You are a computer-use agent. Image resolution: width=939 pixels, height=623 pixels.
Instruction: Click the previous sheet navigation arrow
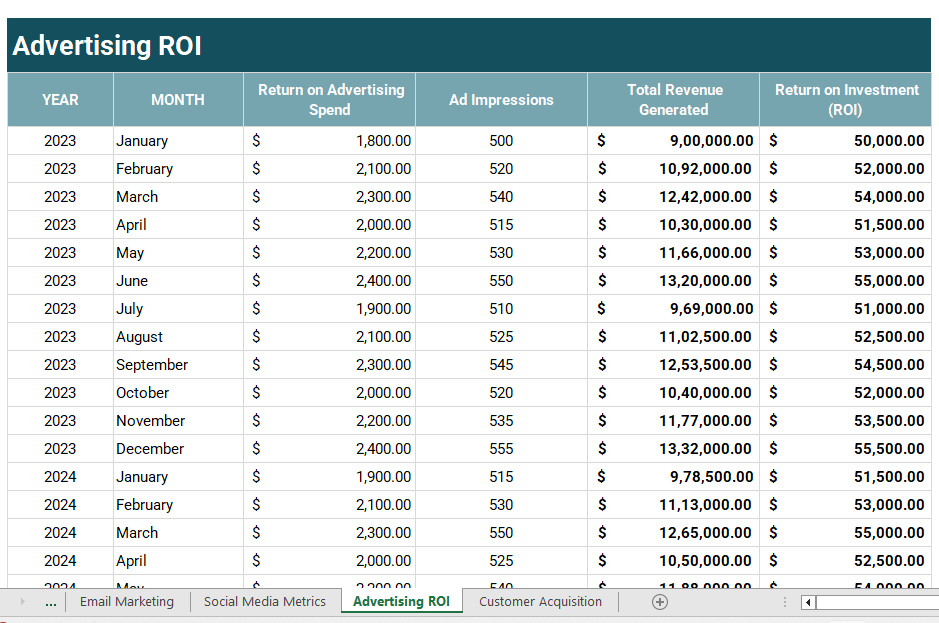[23, 602]
